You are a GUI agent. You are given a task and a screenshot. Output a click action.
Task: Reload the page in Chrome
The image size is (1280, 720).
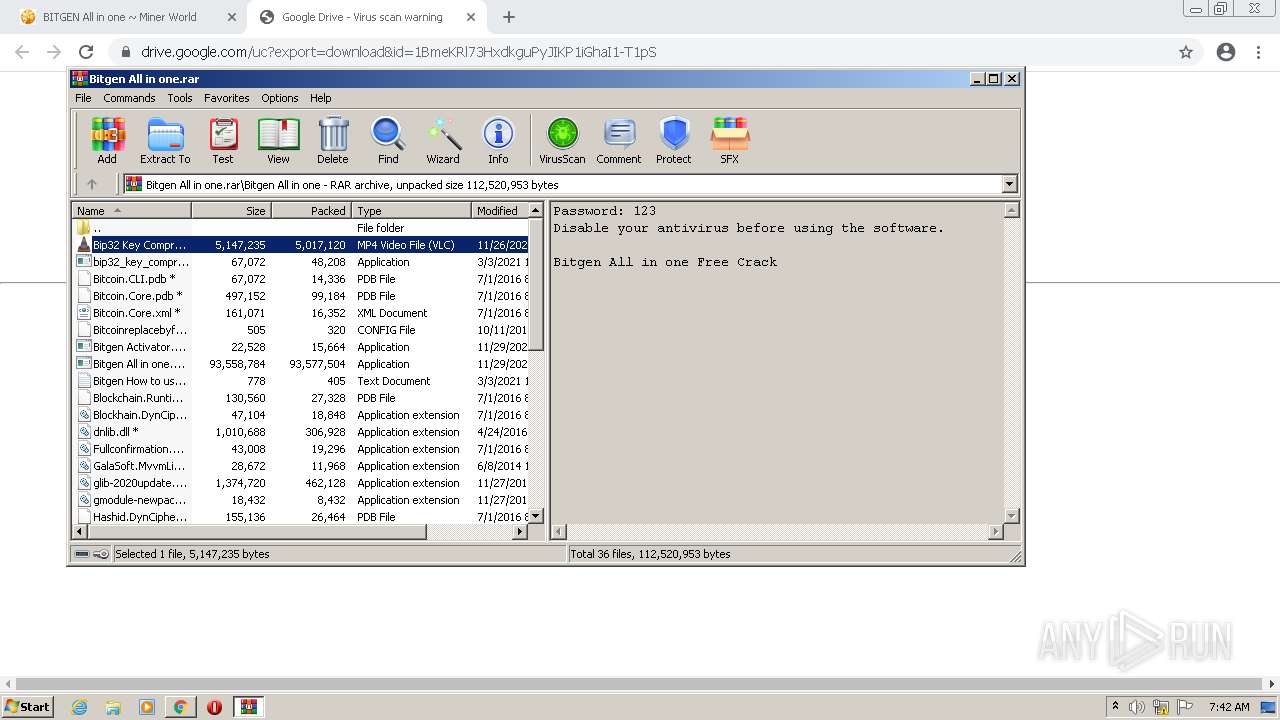[86, 52]
